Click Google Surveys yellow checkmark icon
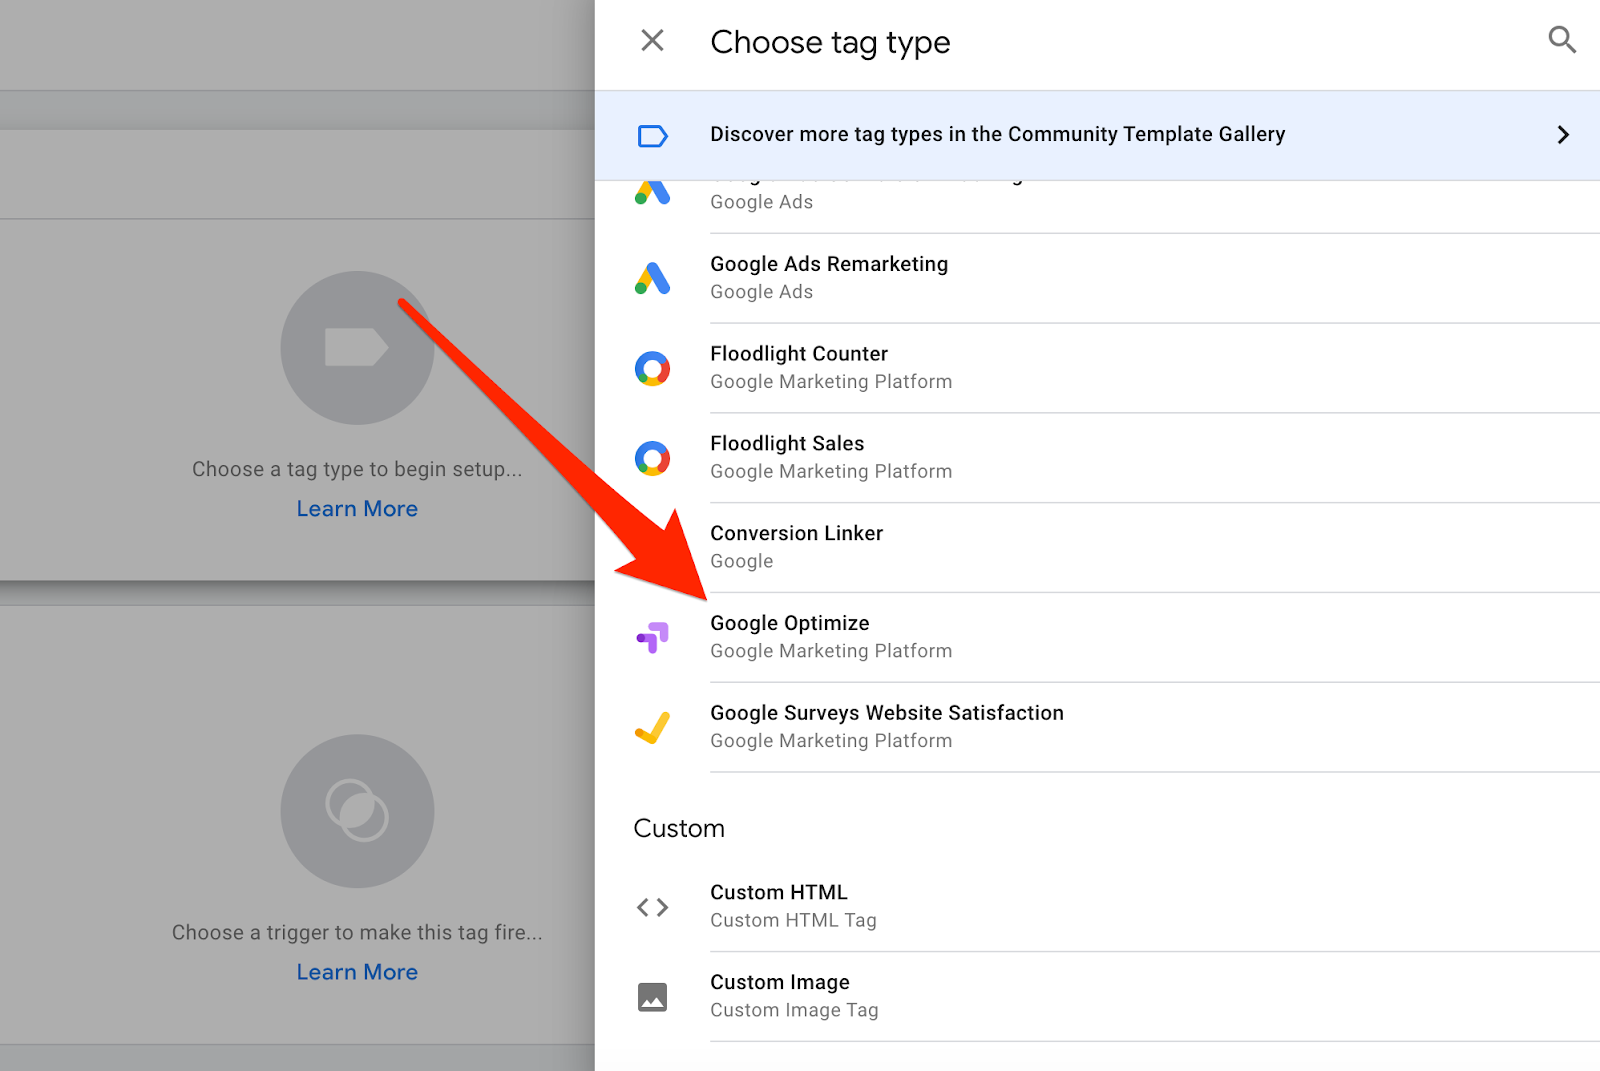1600x1071 pixels. pyautogui.click(x=652, y=728)
